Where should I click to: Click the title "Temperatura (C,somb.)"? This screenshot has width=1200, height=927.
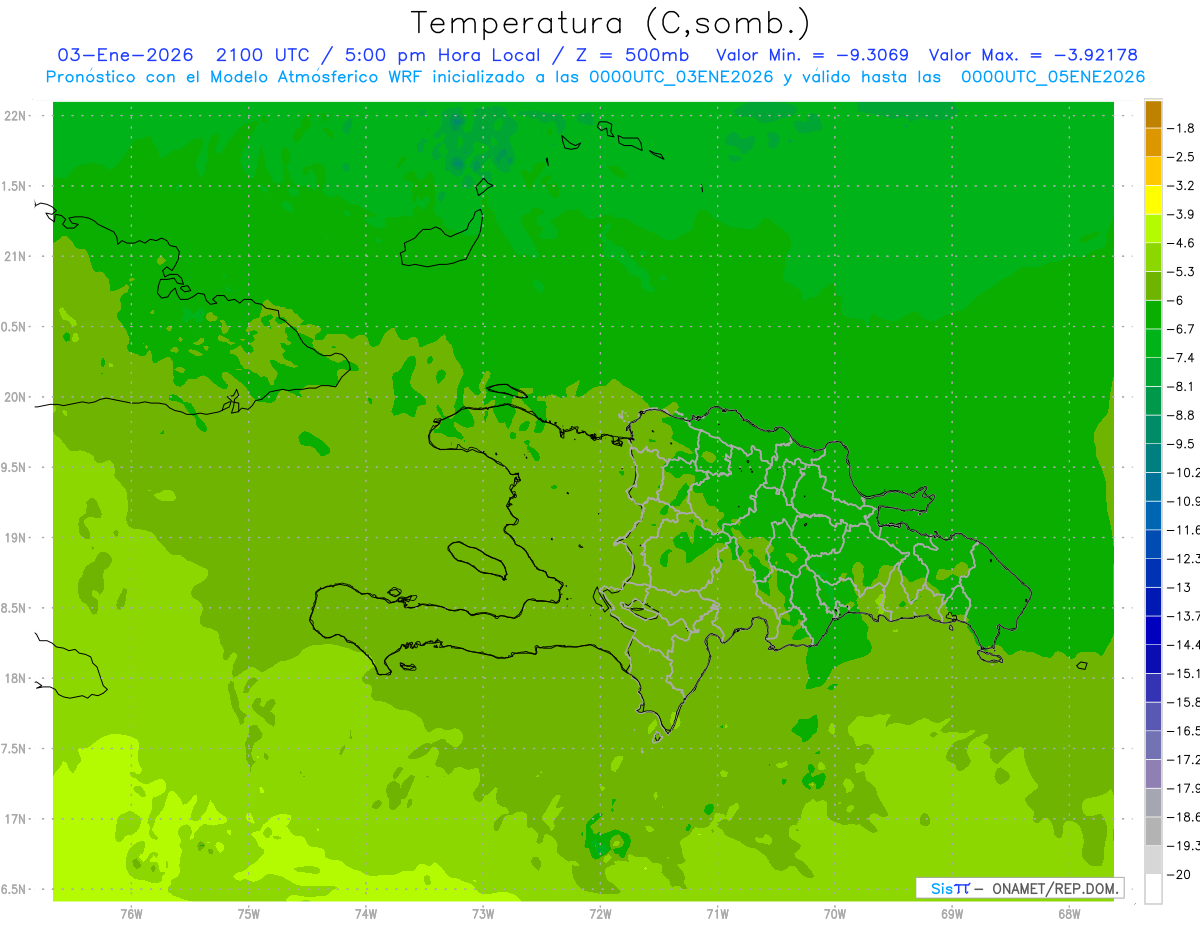point(611,23)
